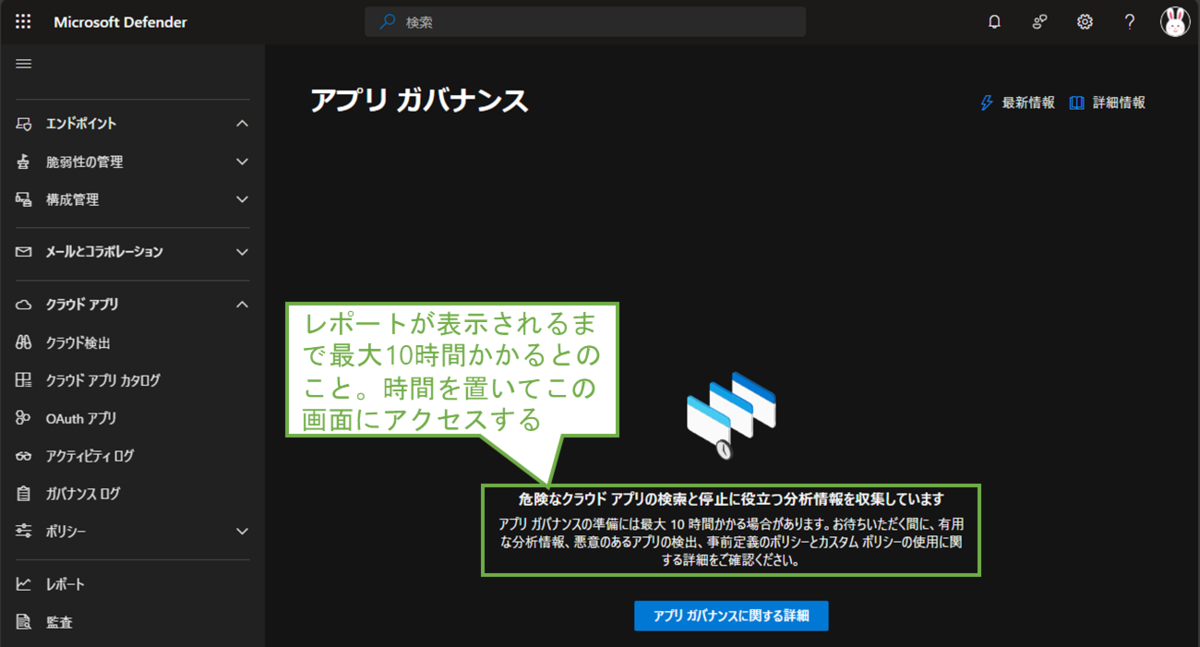Click the 脆弱性の管理 icon
Viewport: 1200px width, 647px height.
tap(24, 162)
